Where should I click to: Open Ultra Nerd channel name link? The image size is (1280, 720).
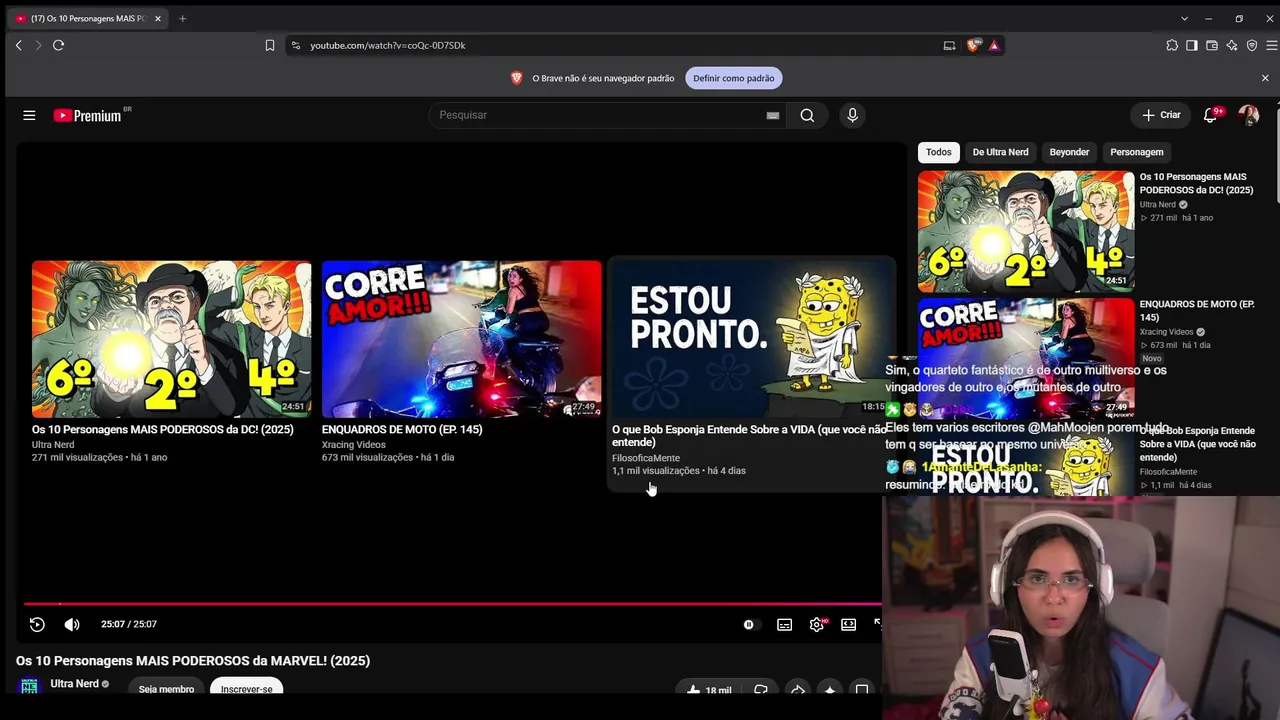tap(75, 684)
